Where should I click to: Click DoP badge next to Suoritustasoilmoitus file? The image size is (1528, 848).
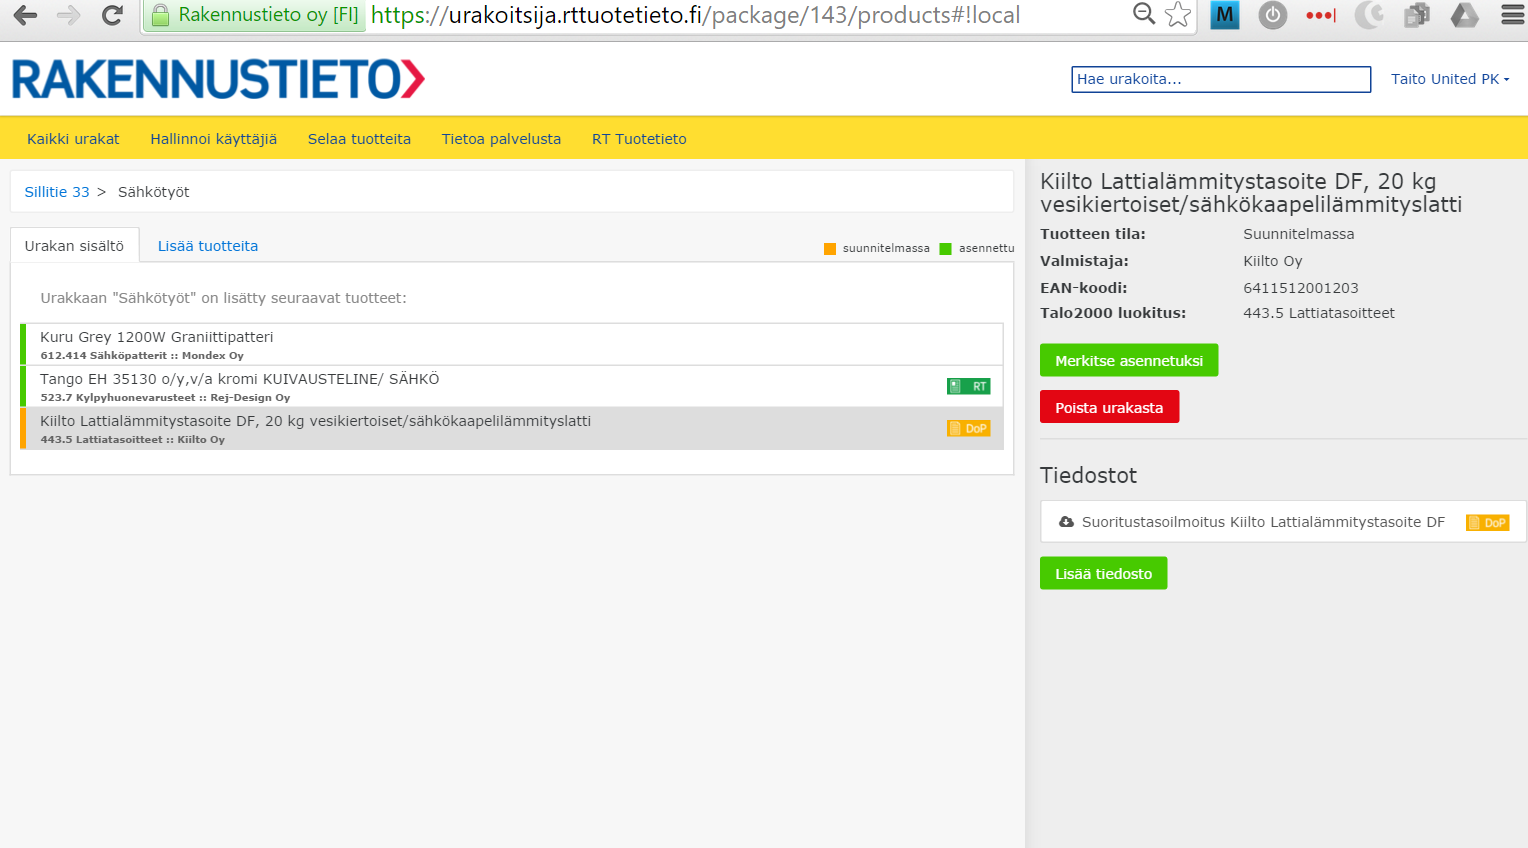pyautogui.click(x=1487, y=522)
